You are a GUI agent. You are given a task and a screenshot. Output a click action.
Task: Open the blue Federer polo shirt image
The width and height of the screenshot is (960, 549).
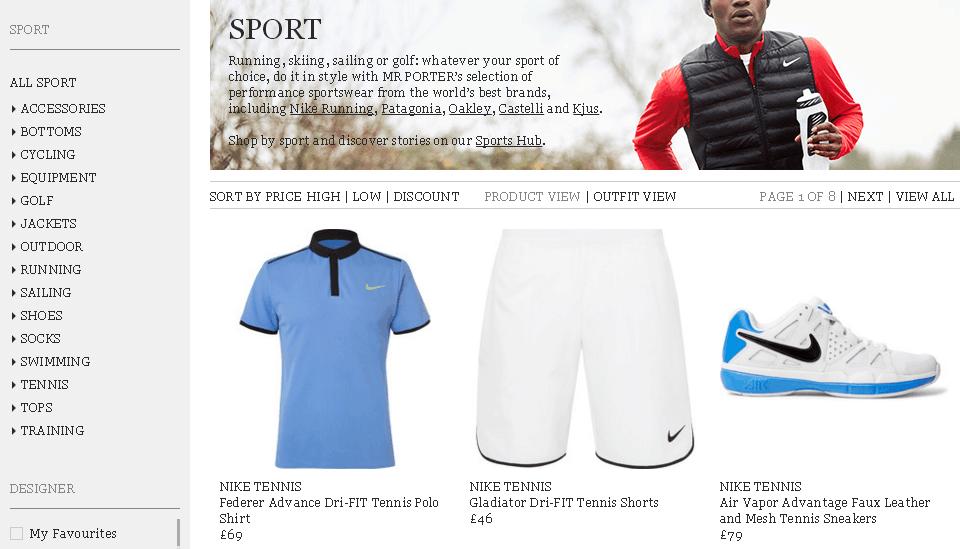(x=334, y=348)
